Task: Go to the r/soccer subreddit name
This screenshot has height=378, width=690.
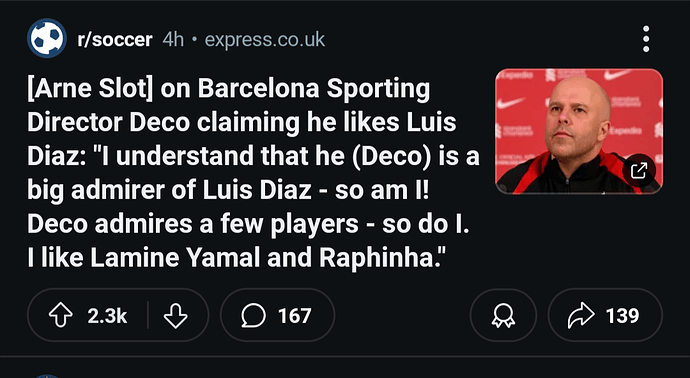Action: tap(114, 40)
